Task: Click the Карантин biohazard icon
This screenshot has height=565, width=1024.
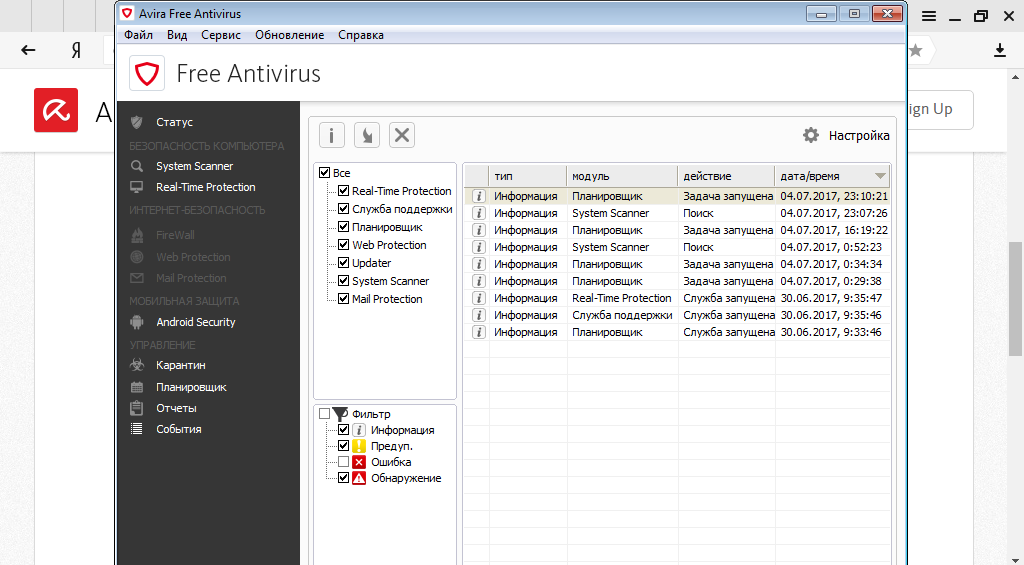Action: click(136, 365)
